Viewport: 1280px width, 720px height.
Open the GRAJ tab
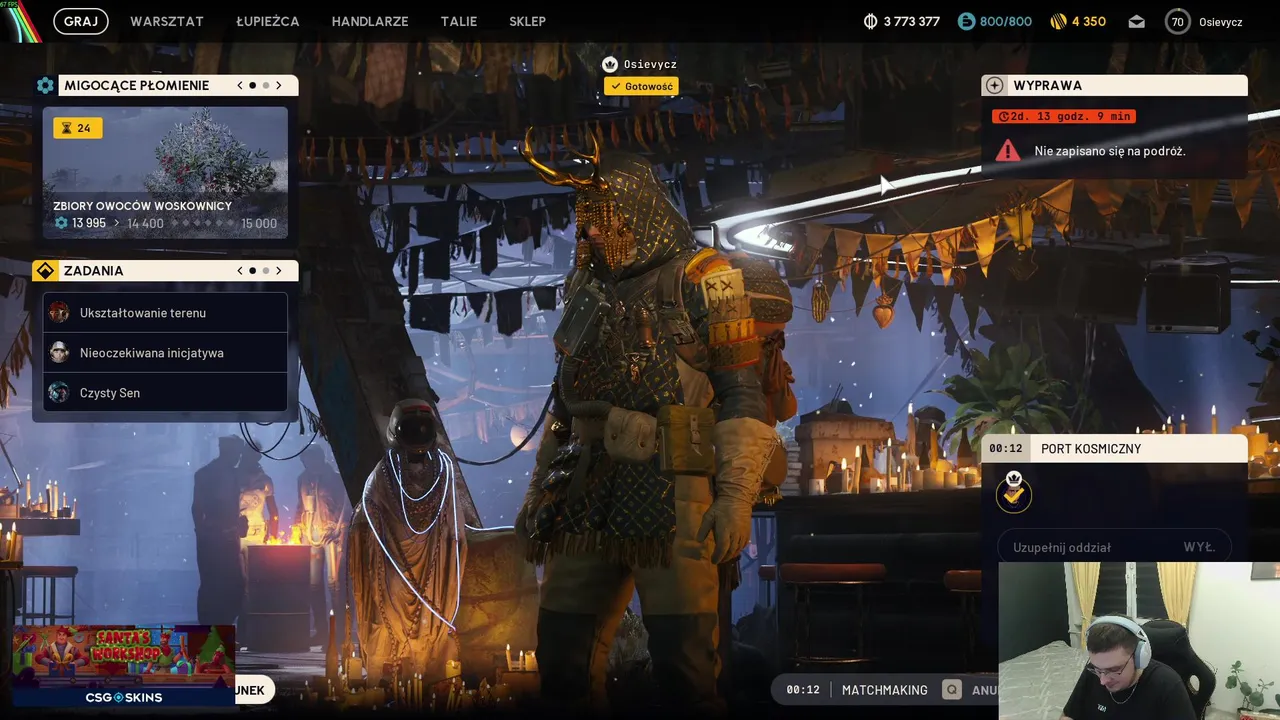click(81, 21)
